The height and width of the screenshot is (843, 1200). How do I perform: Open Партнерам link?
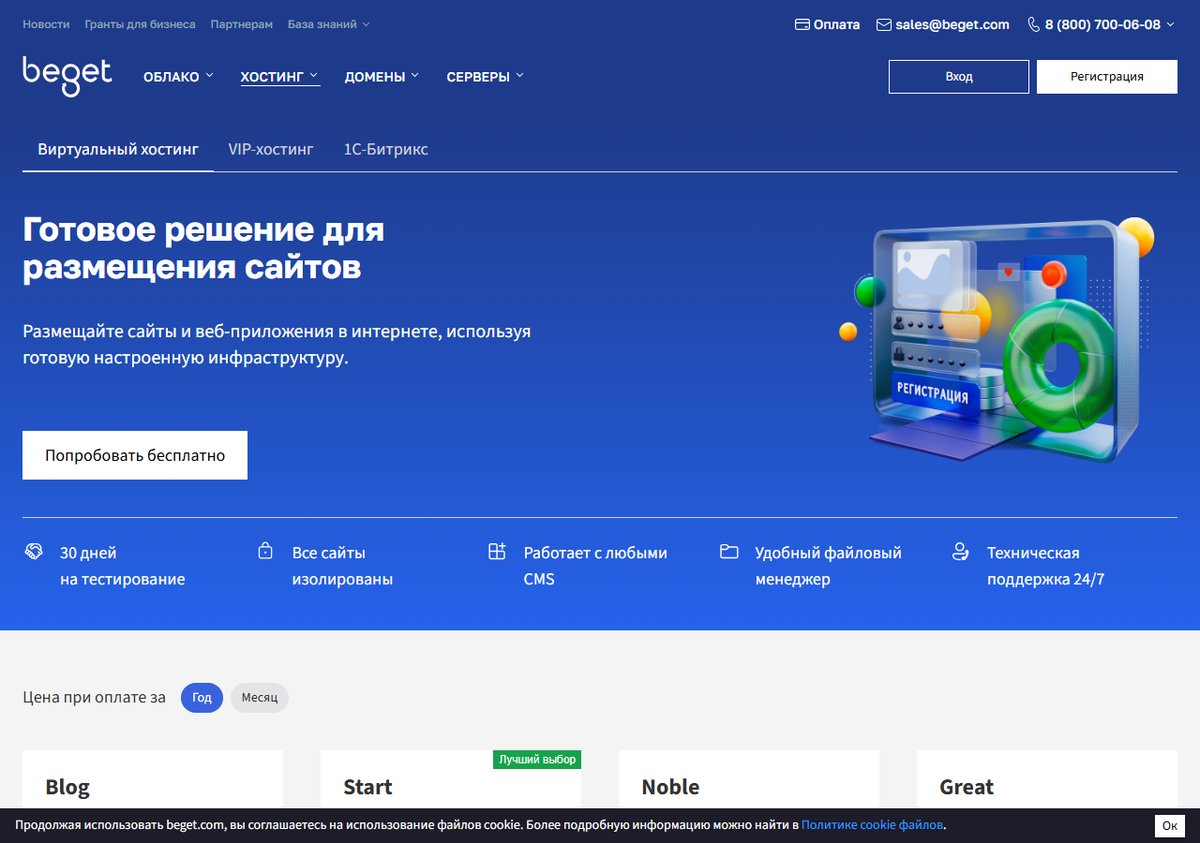(x=242, y=24)
